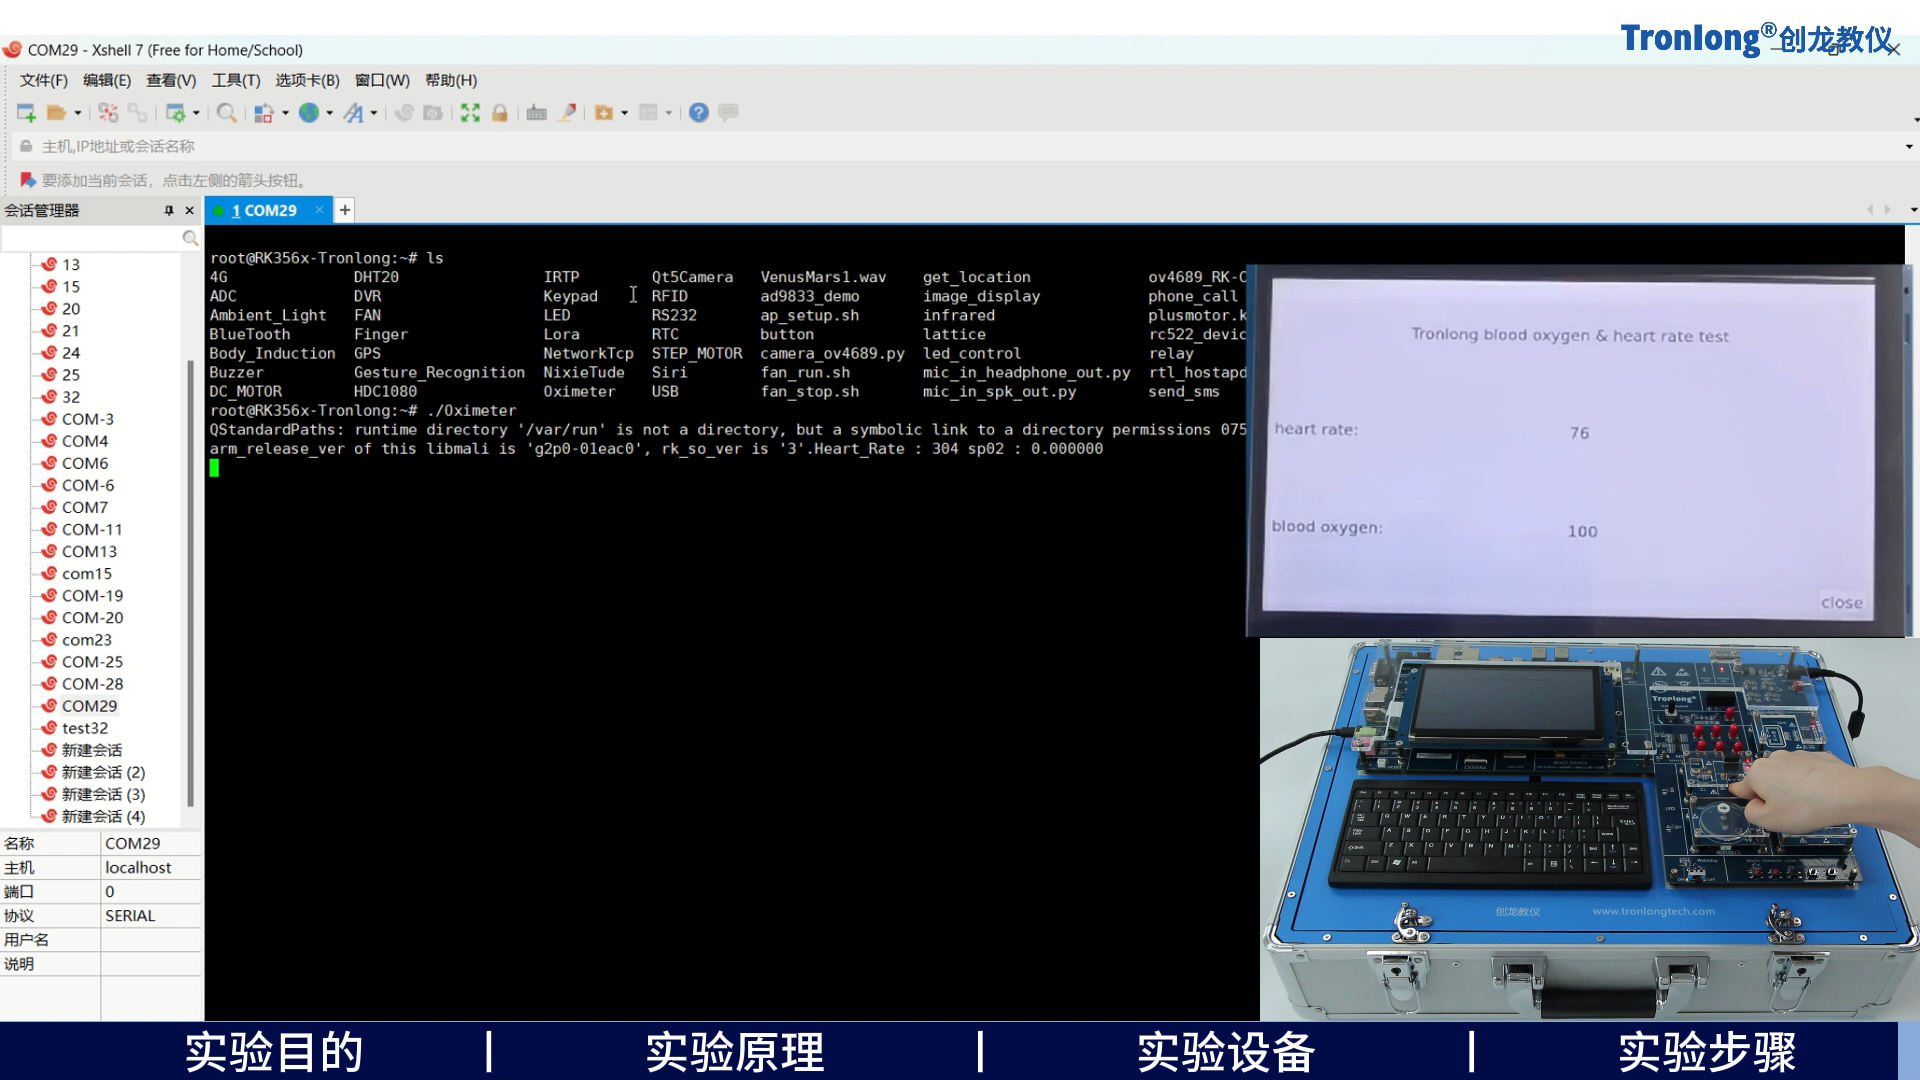Viewport: 1920px width, 1080px height.
Task: Click the open file folder icon
Action: (55, 113)
